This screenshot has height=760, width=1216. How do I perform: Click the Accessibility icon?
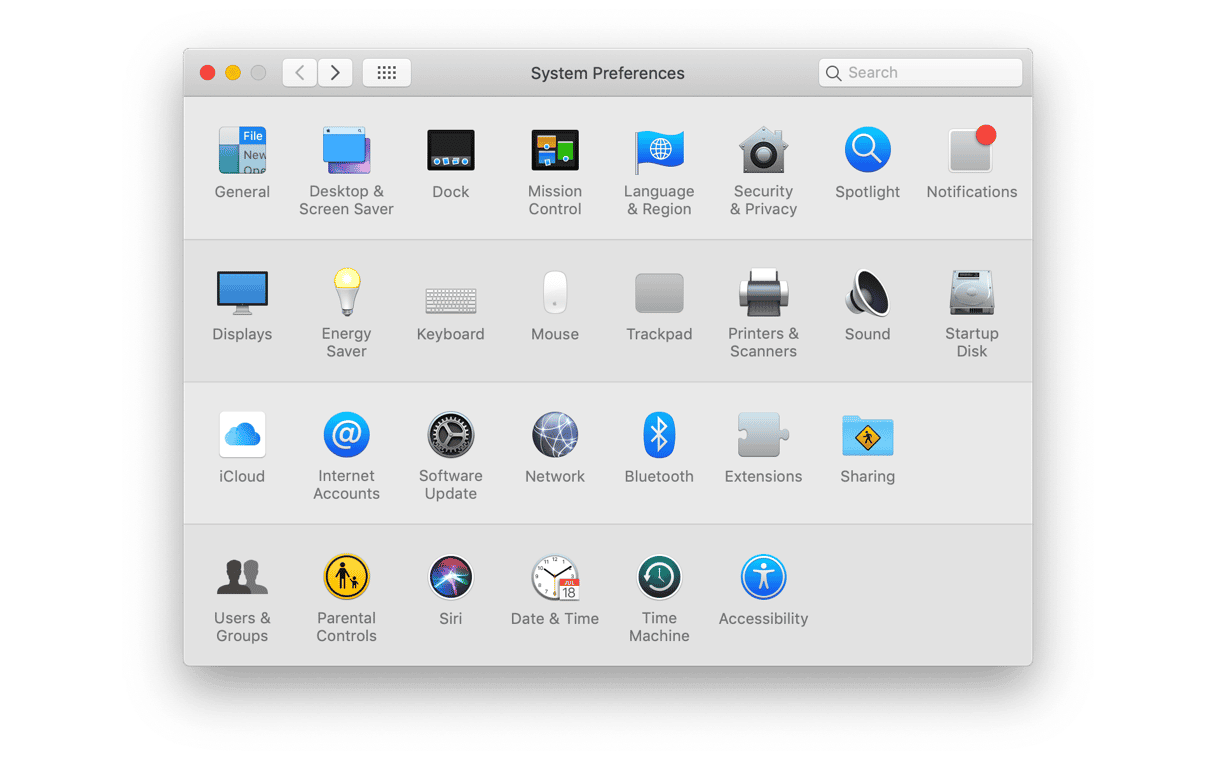click(x=763, y=578)
